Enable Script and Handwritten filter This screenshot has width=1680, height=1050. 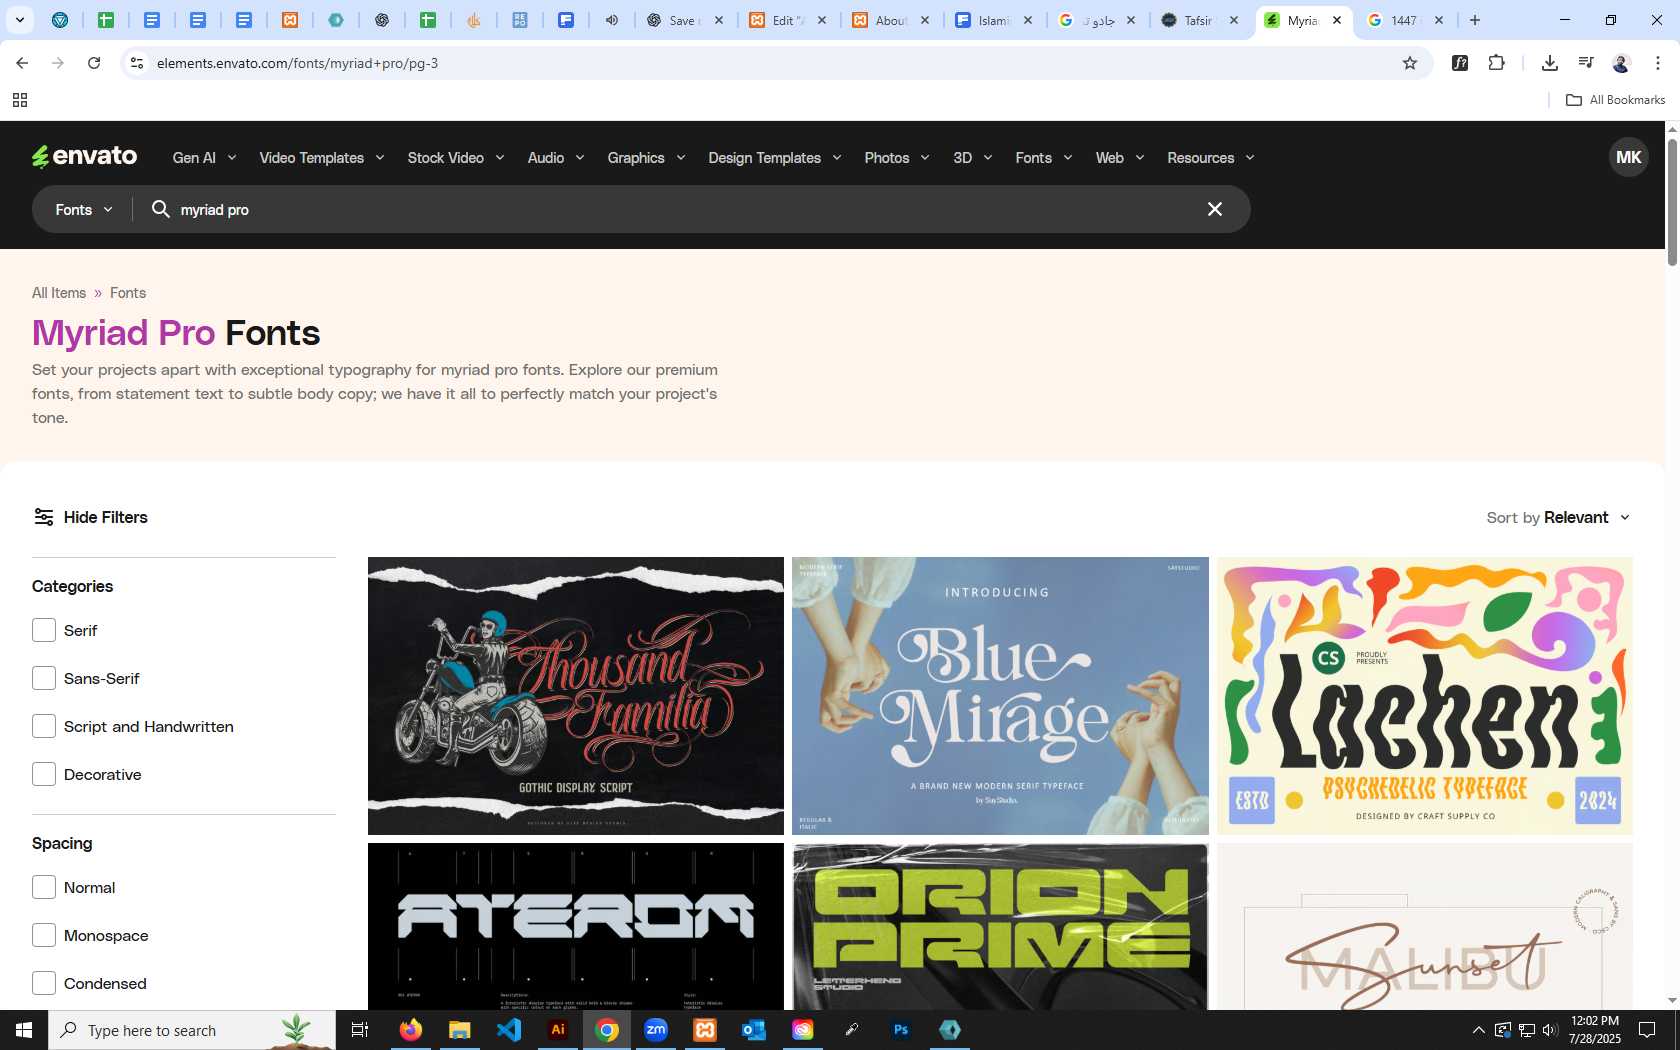(44, 726)
